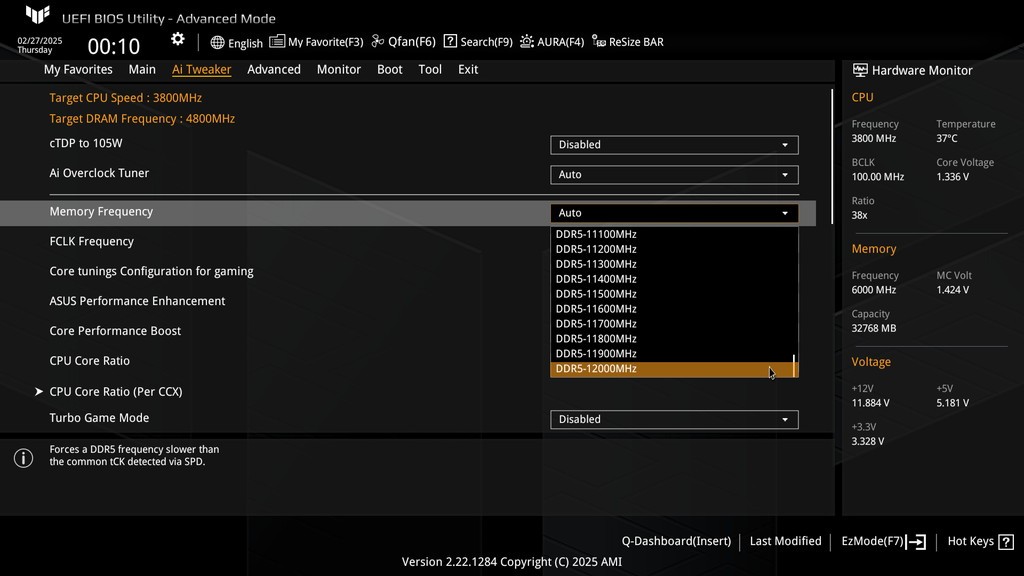The width and height of the screenshot is (1024, 576).
Task: Switch to My Favorites tab
Action: tap(78, 69)
